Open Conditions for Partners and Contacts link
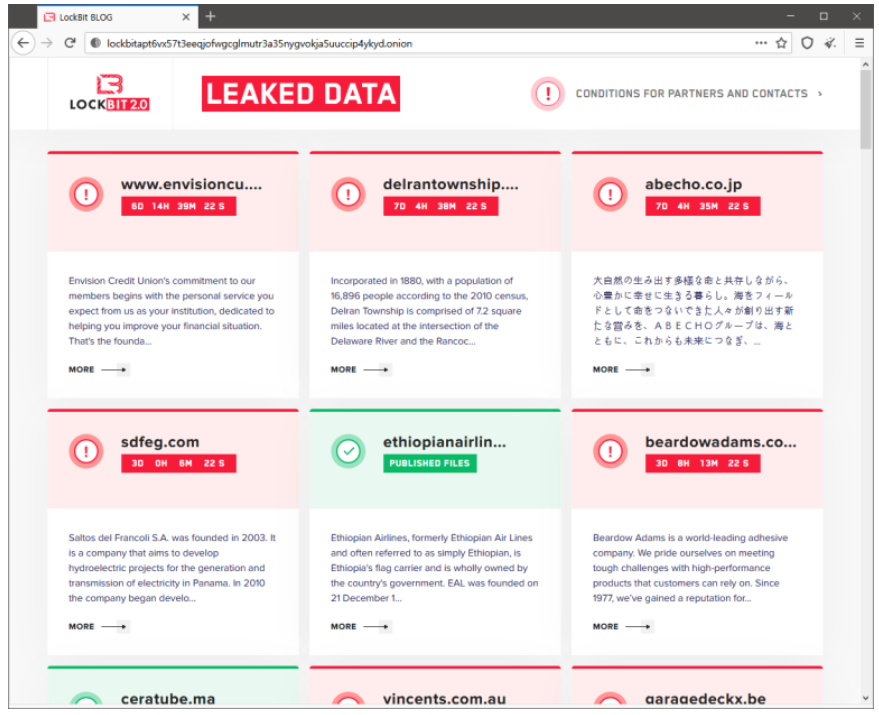Viewport: 879px width, 715px height. click(x=692, y=94)
